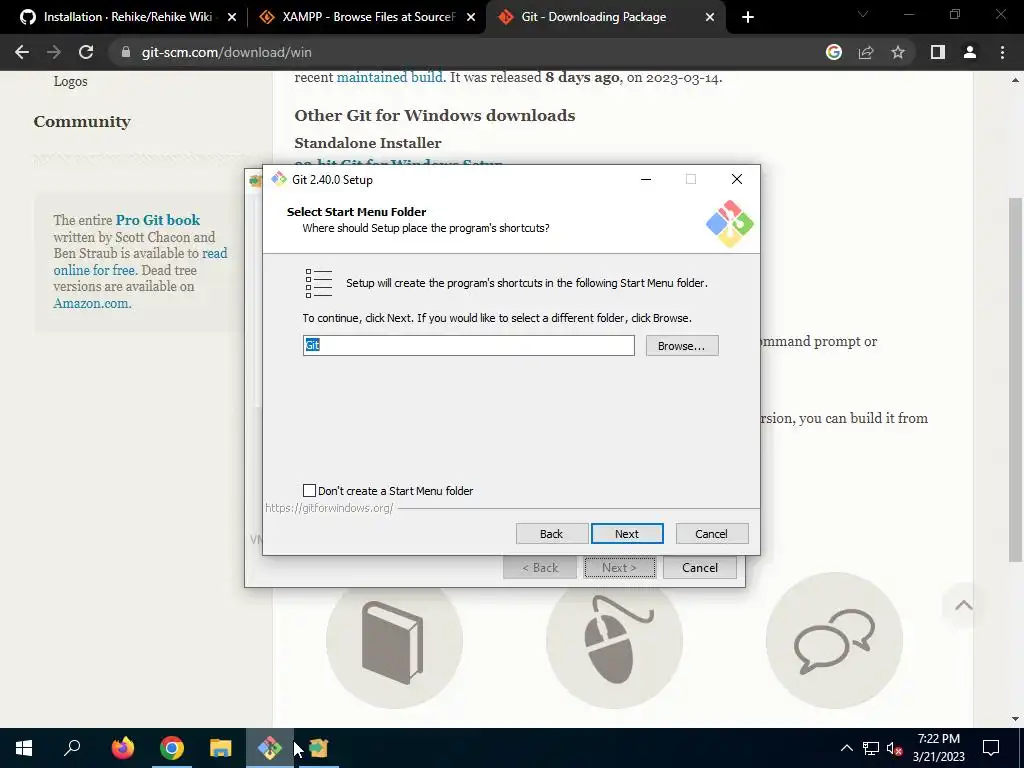
Task: Click the address bar URL
Action: coord(227,52)
